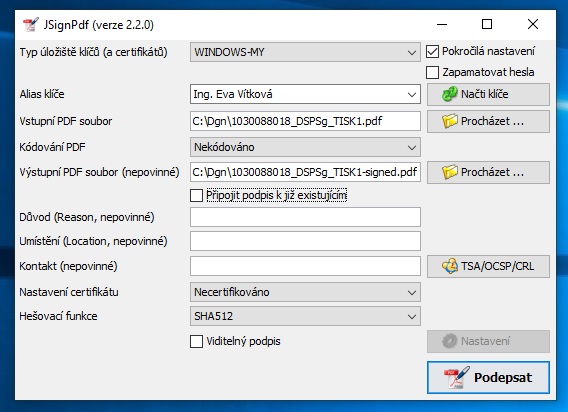This screenshot has width=568, height=412.
Task: Open the SHA512 hash function dropdown
Action: tap(305, 316)
